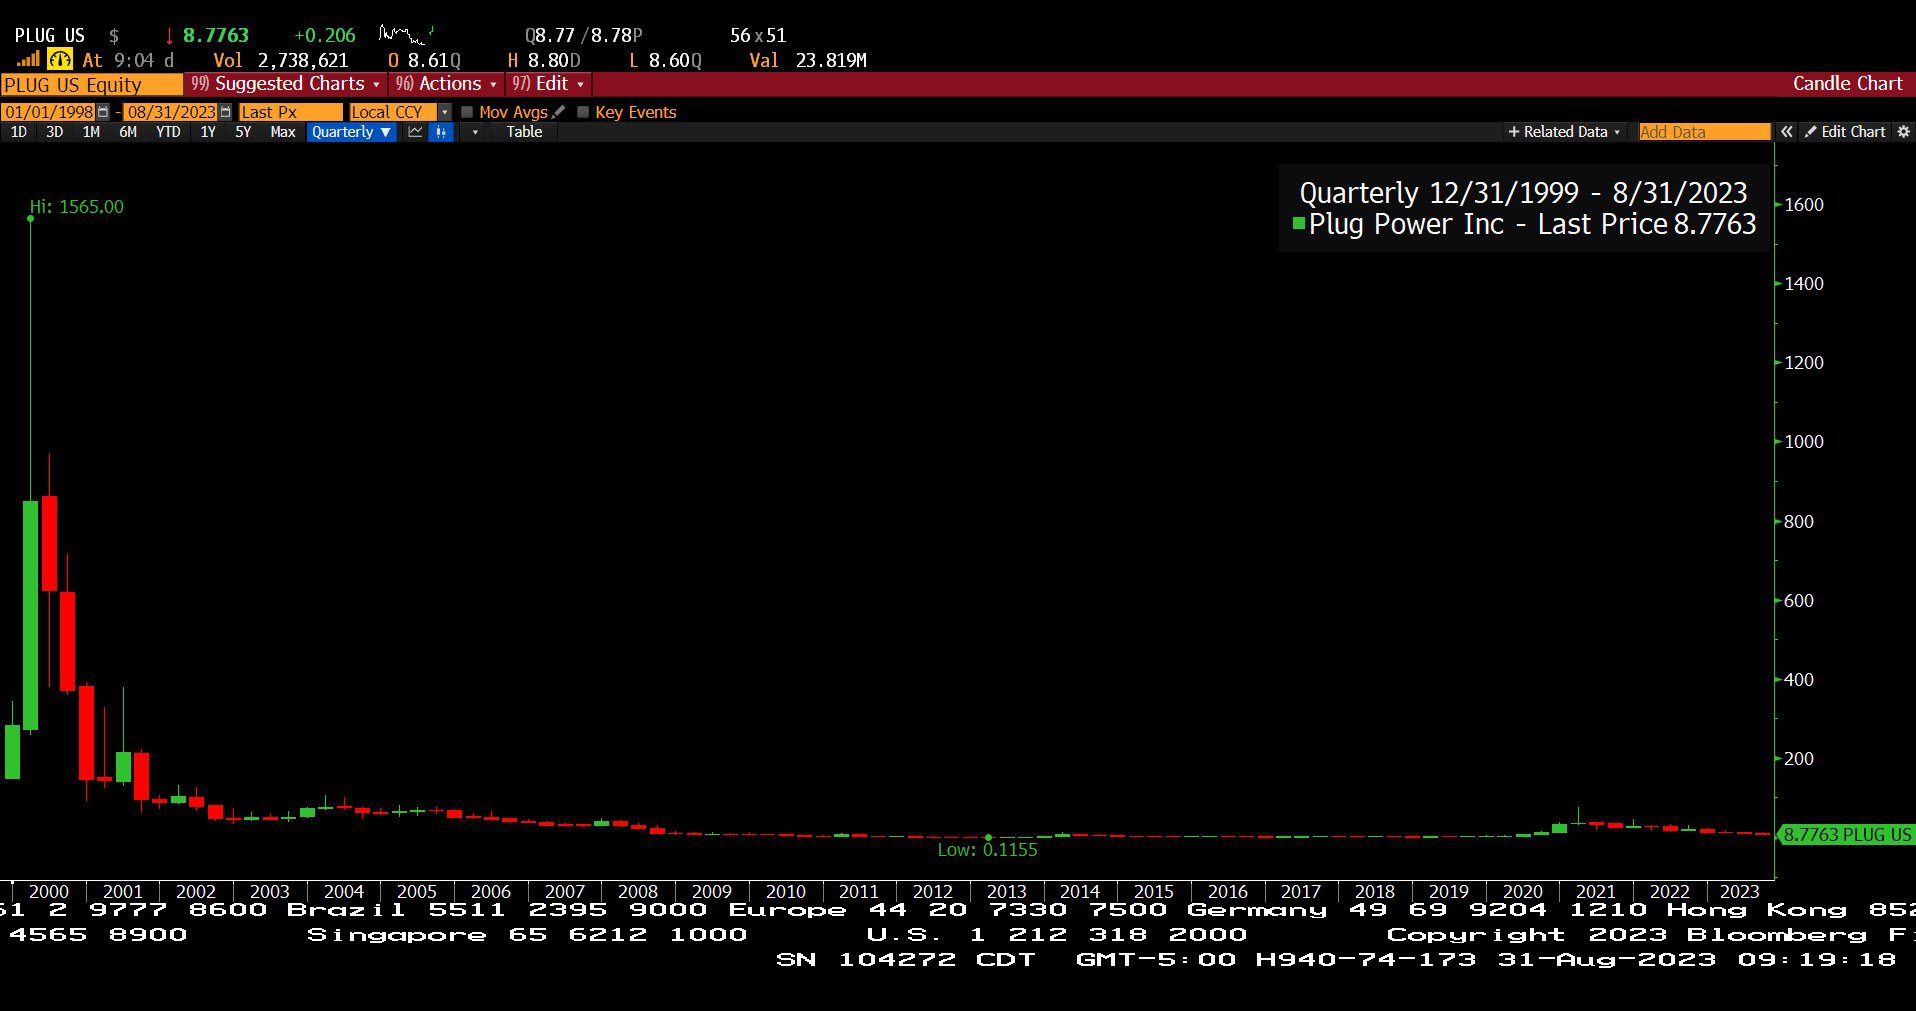This screenshot has height=1011, width=1916.
Task: Click the start date field 01/01/1998
Action: (x=49, y=112)
